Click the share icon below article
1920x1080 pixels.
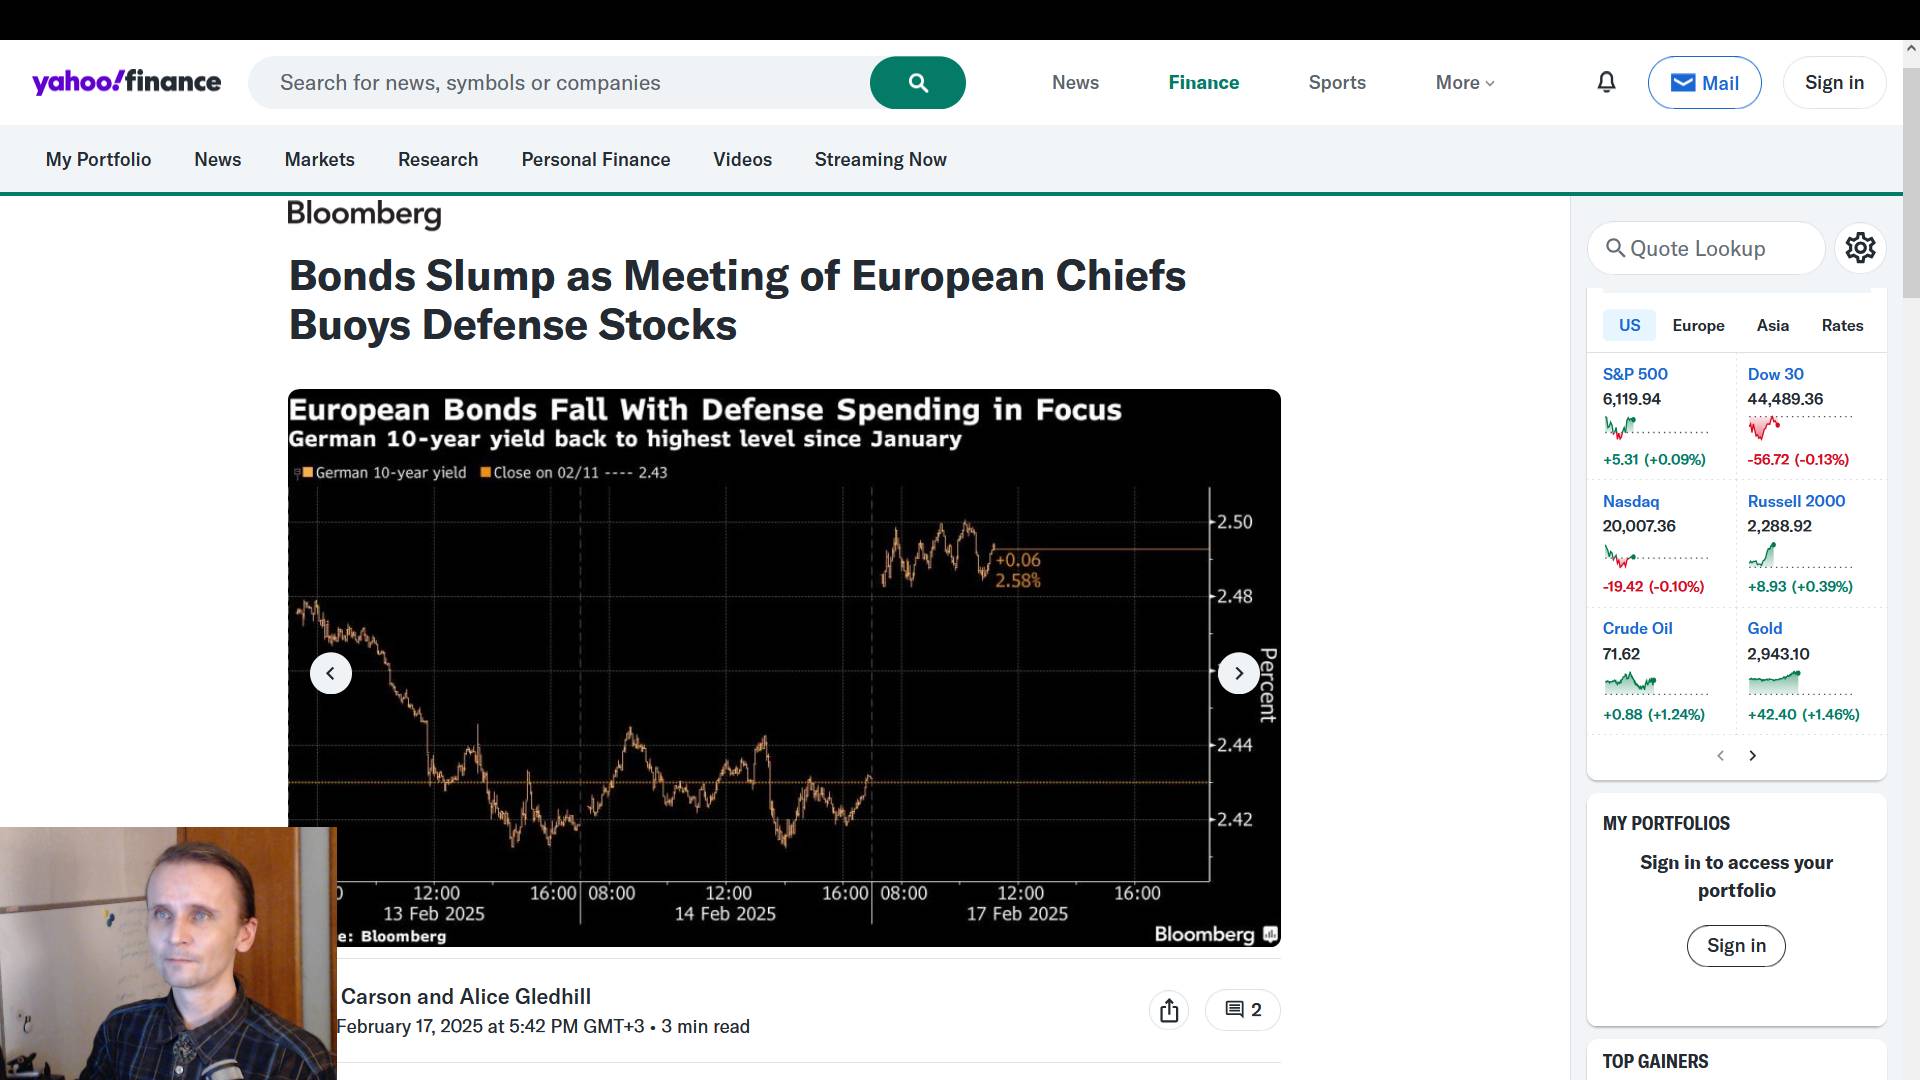point(1169,1010)
